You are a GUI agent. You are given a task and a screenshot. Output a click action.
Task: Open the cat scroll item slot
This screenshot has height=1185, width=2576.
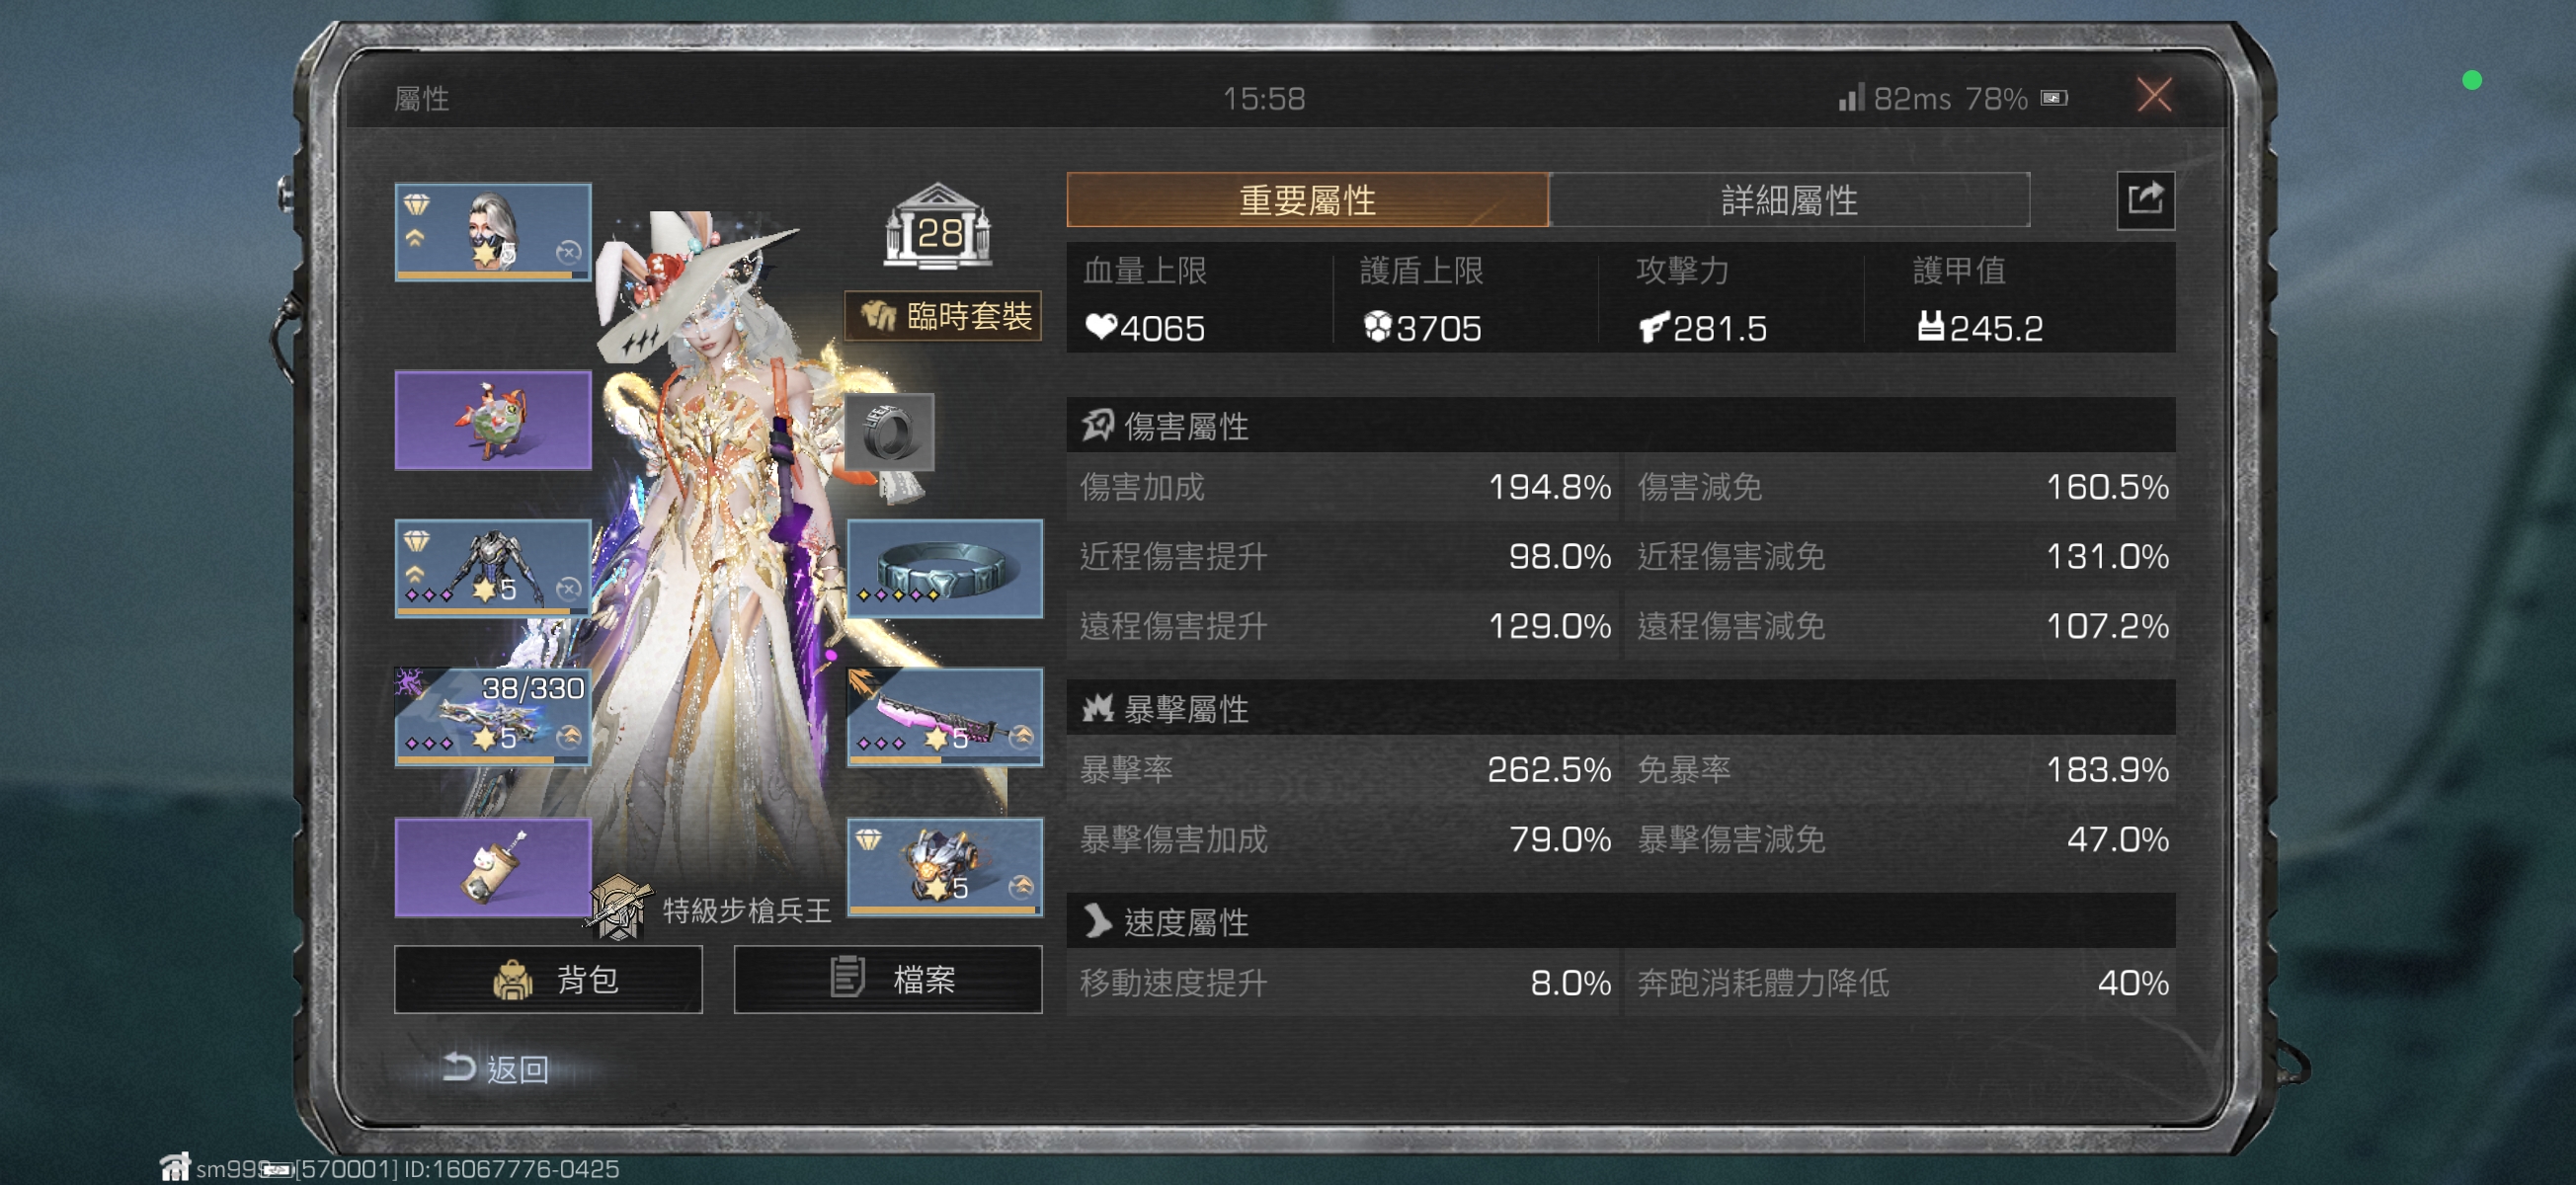point(493,867)
